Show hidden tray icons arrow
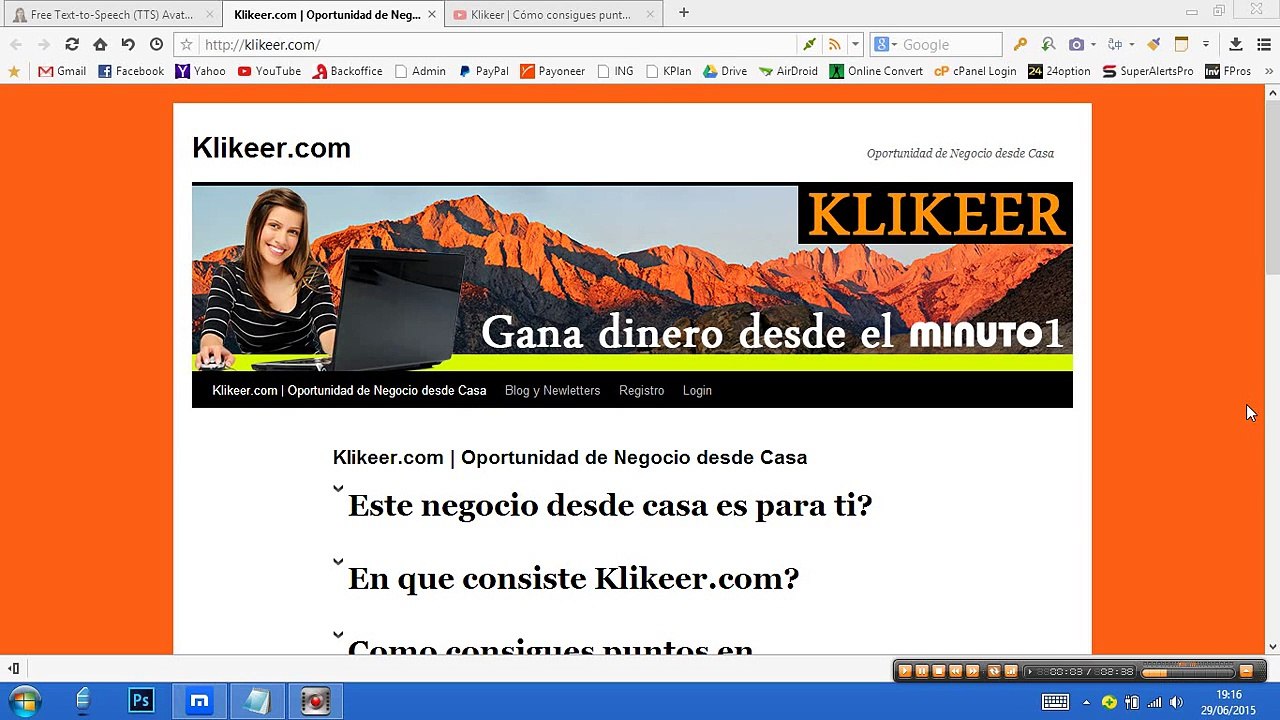The height and width of the screenshot is (720, 1280). pyautogui.click(x=1086, y=702)
